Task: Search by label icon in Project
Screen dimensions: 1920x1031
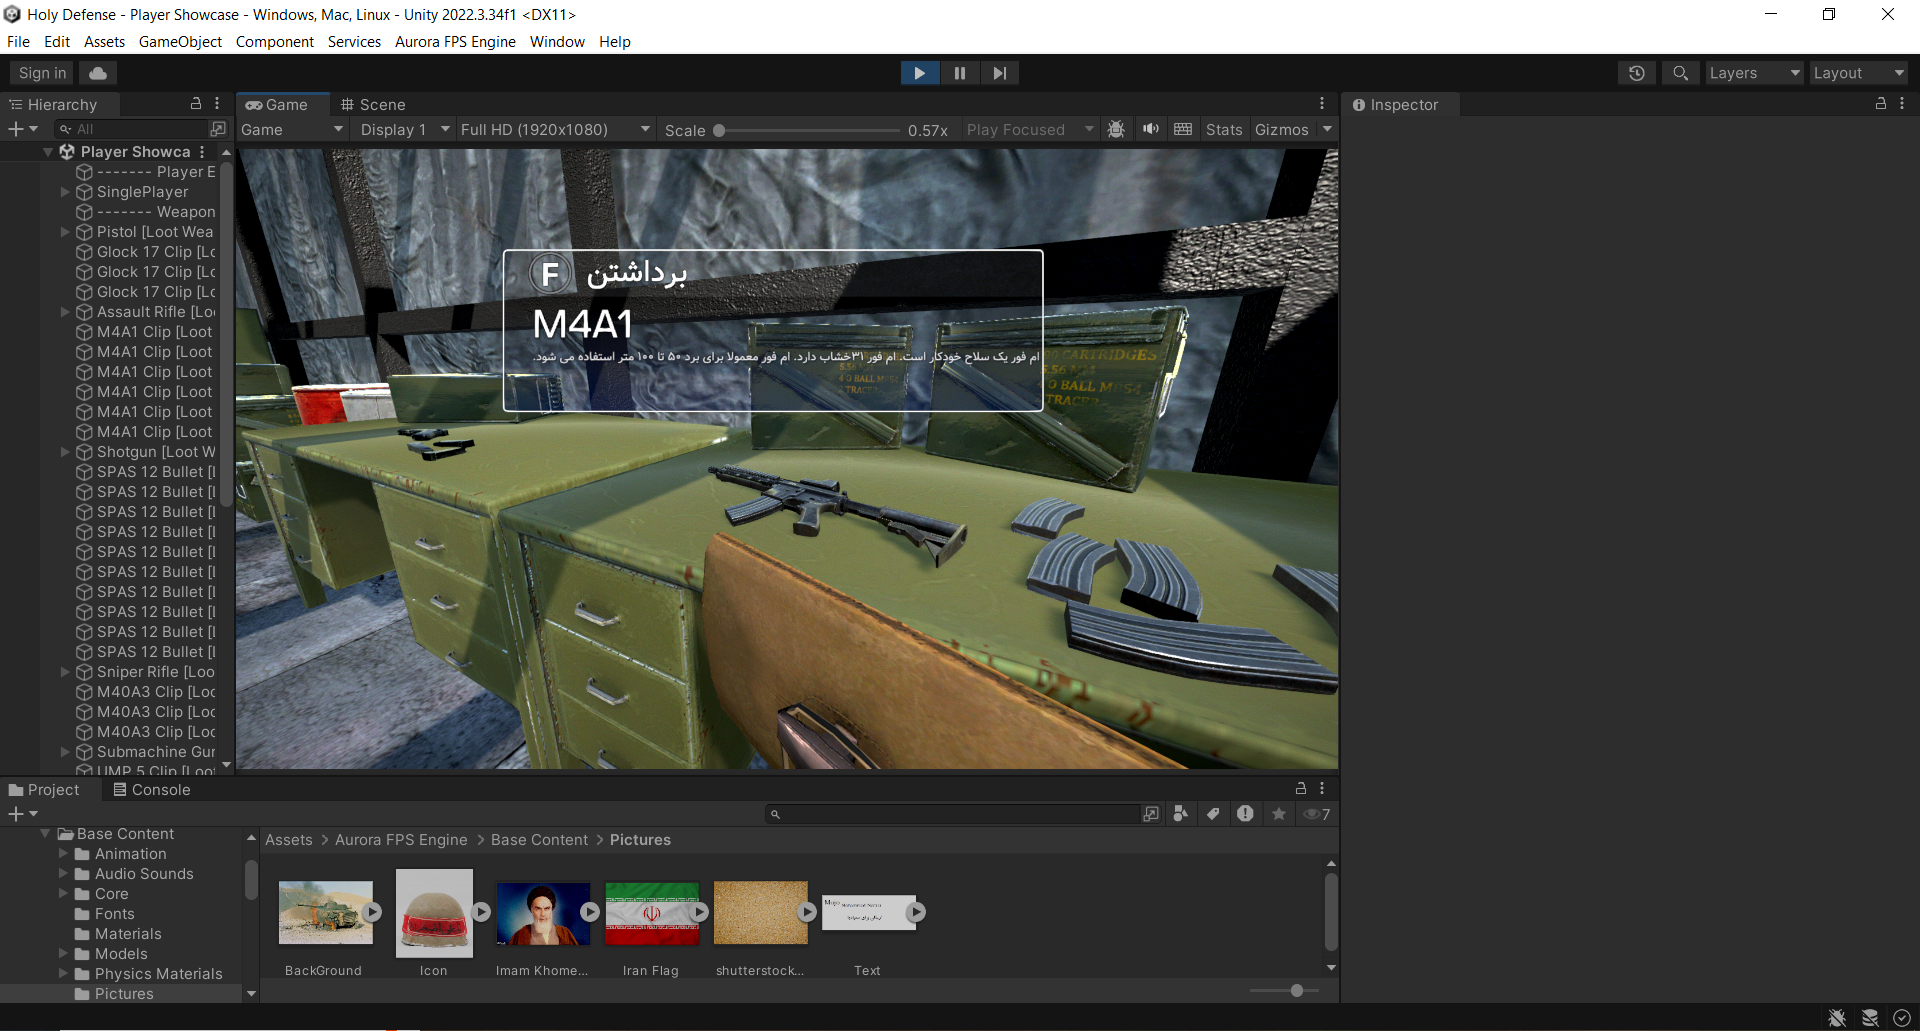Action: click(1213, 814)
